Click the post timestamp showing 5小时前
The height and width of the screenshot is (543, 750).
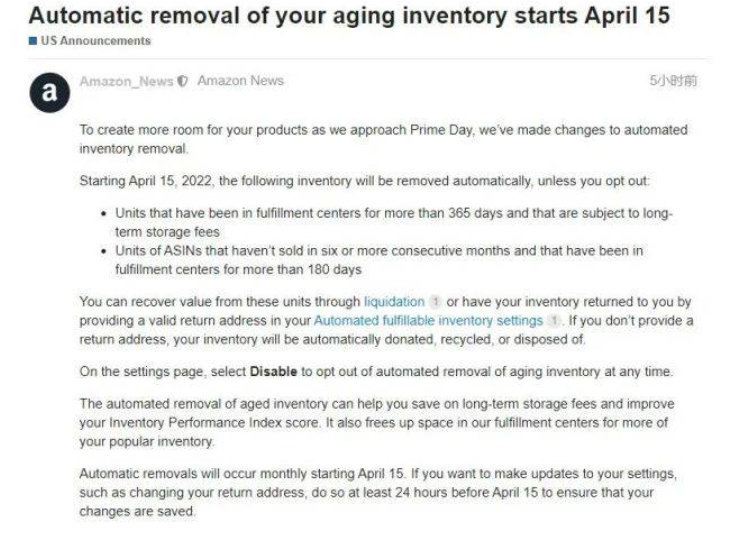click(x=673, y=81)
